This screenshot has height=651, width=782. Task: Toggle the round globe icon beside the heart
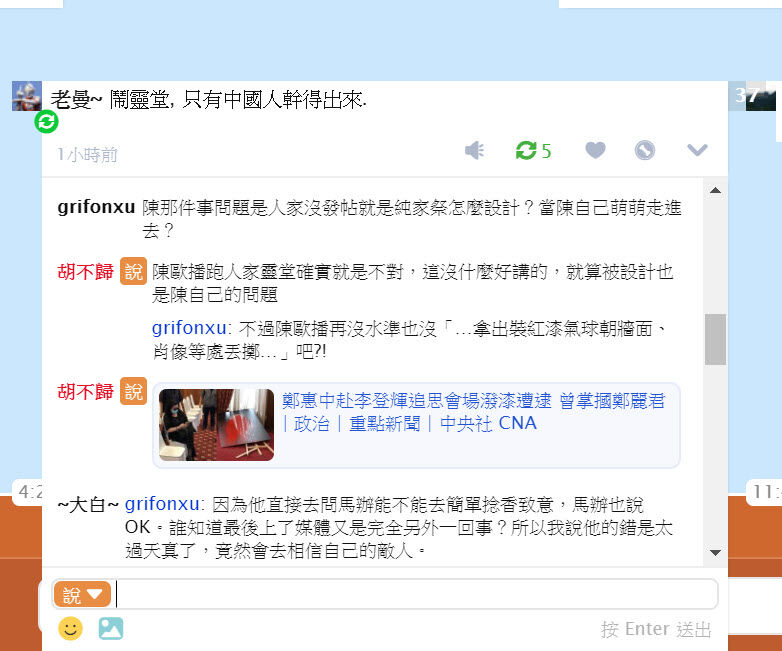coord(644,150)
